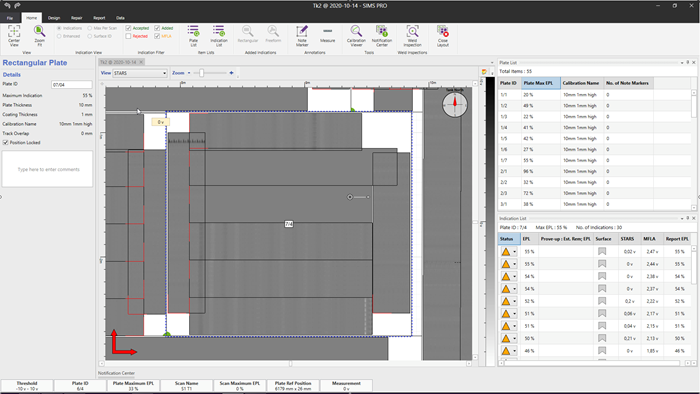The height and width of the screenshot is (394, 700).
Task: Select the Zoom Fit tool
Action: (x=39, y=32)
